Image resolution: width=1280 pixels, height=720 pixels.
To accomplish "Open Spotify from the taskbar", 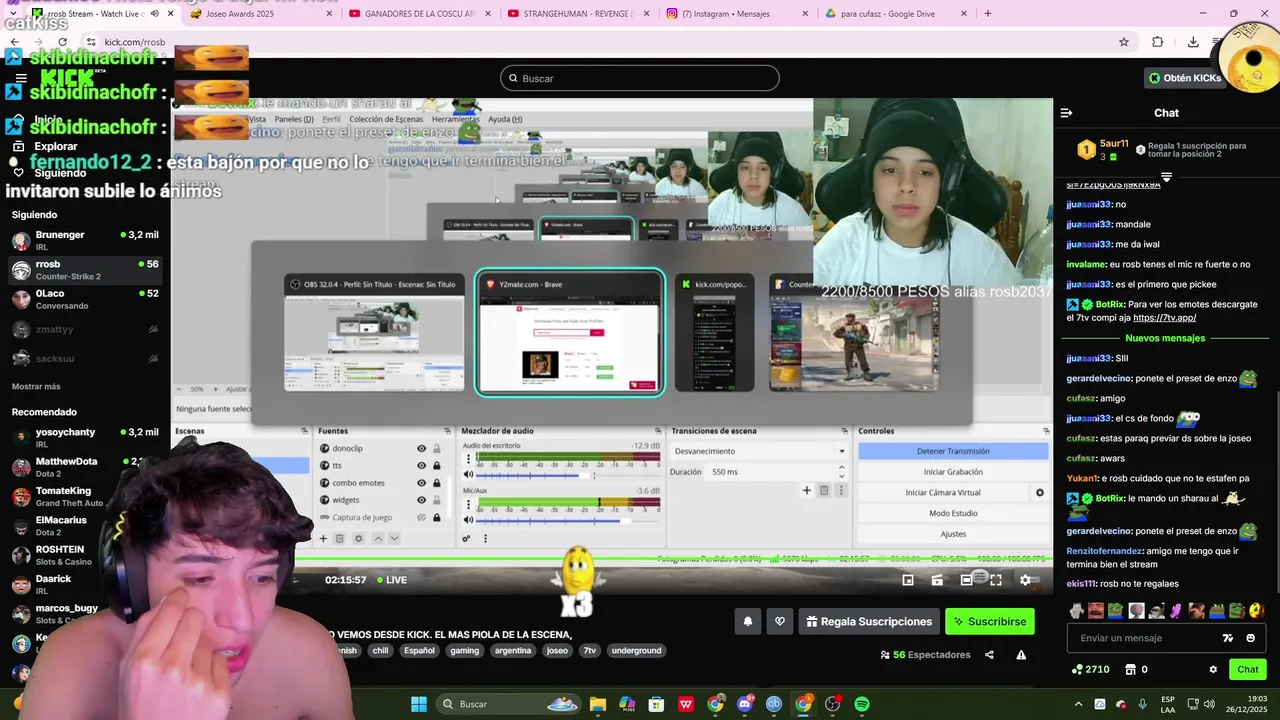I will click(x=862, y=704).
